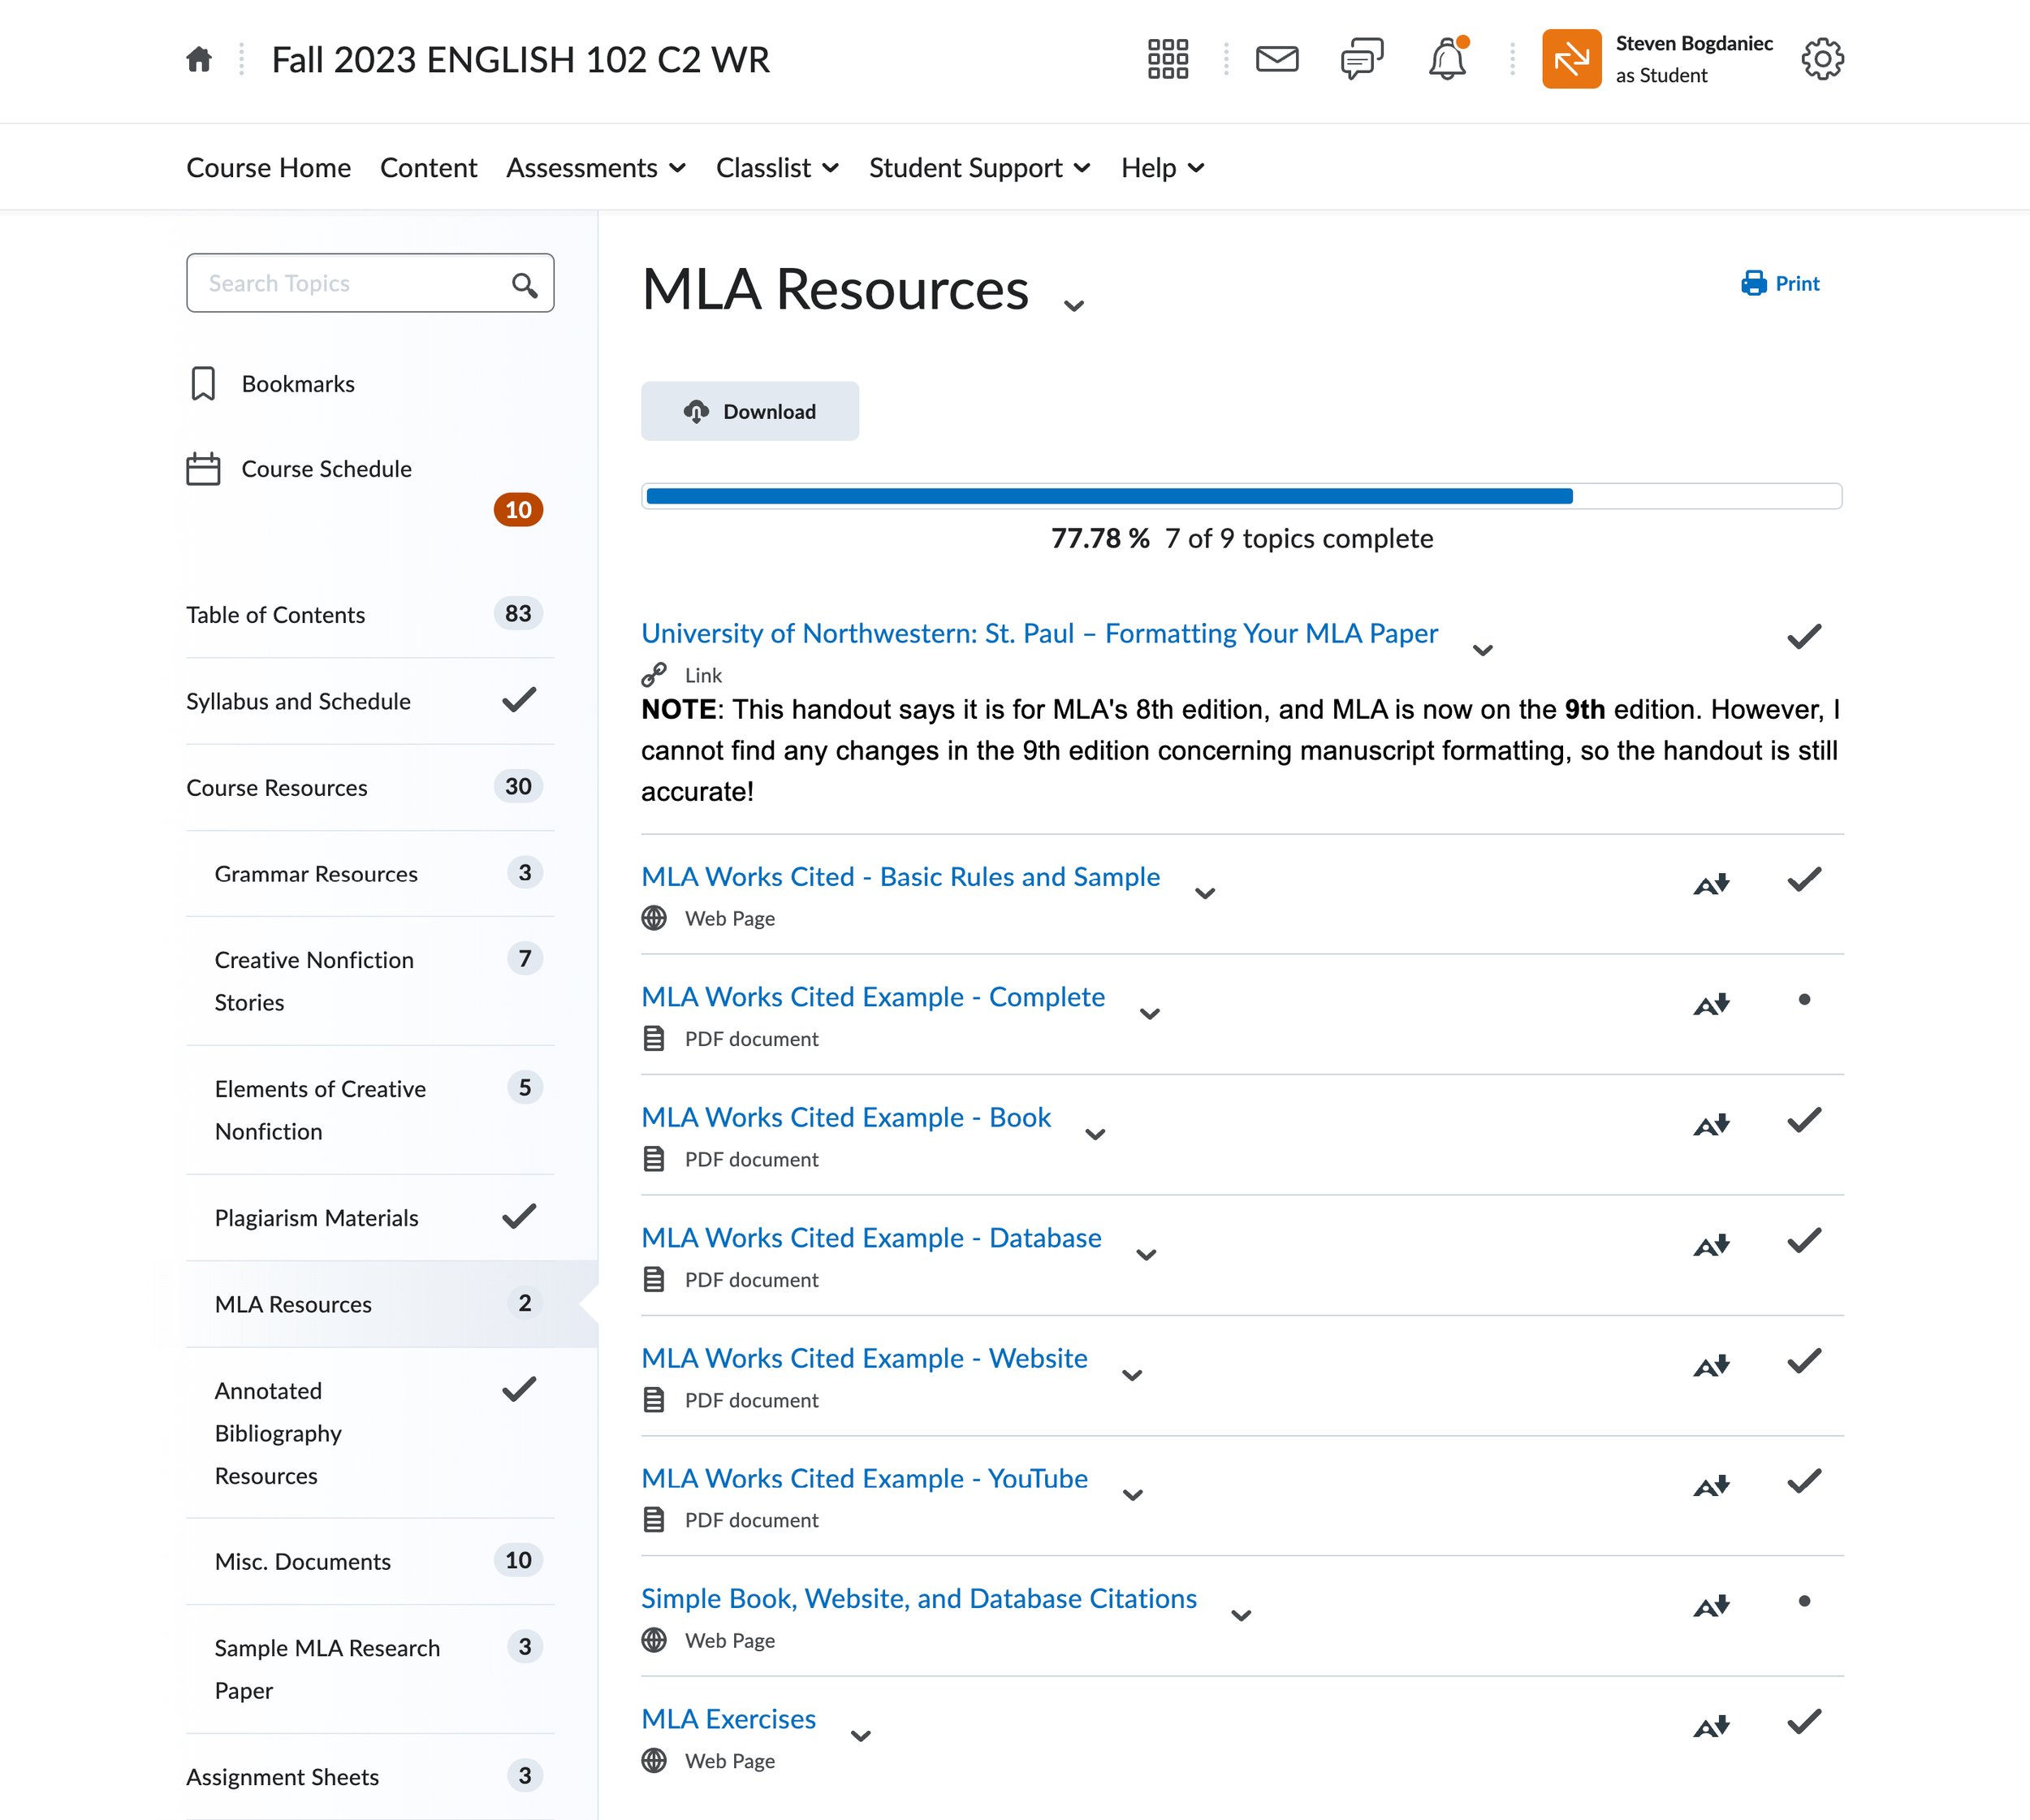Open the notifications bell icon
The image size is (2030, 1820).
tap(1446, 60)
